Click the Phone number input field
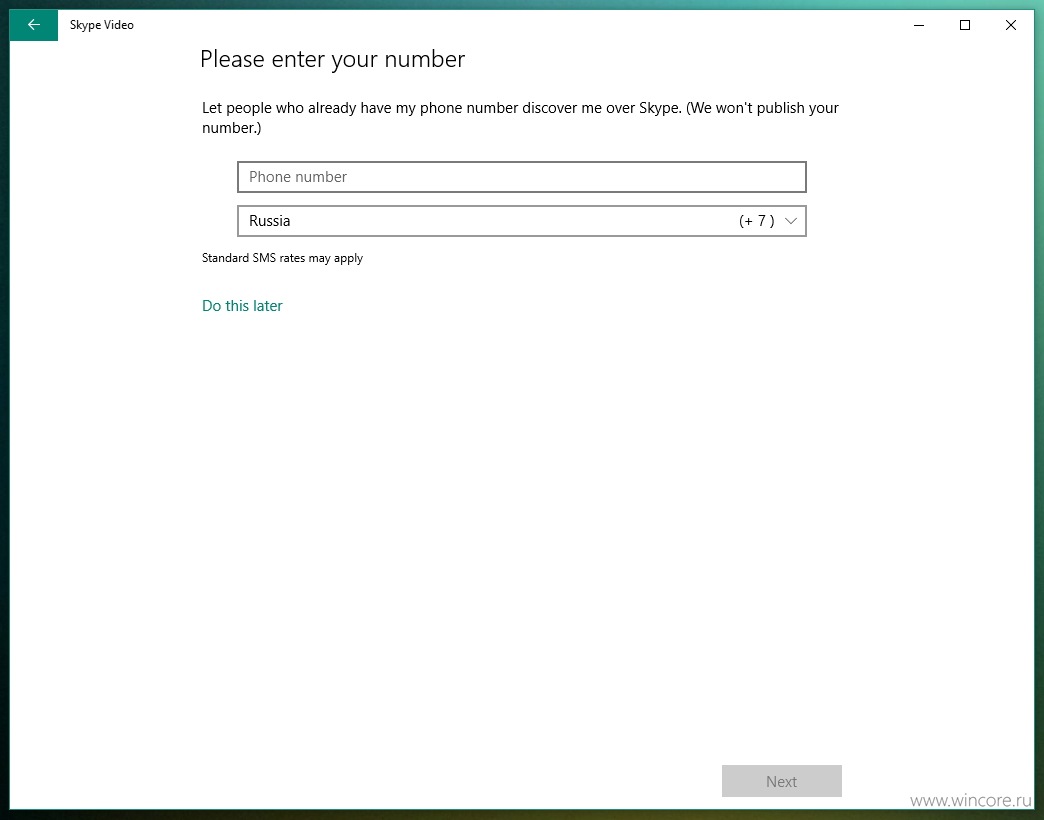The image size is (1044, 820). pyautogui.click(x=521, y=177)
